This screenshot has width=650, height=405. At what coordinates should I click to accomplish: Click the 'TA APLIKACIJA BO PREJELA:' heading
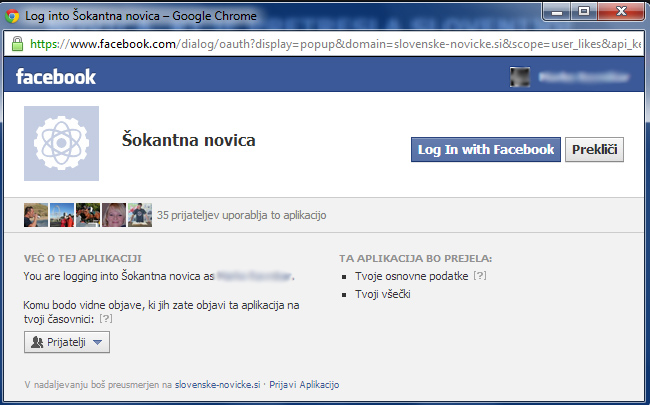[415, 258]
